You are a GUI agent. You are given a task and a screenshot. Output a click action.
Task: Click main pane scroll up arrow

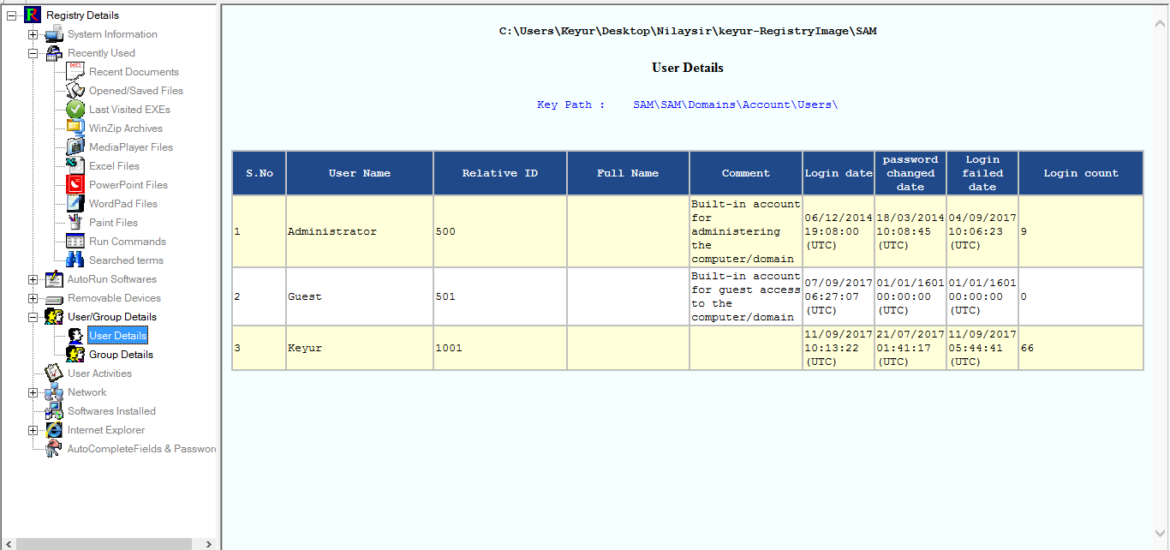1161,25
